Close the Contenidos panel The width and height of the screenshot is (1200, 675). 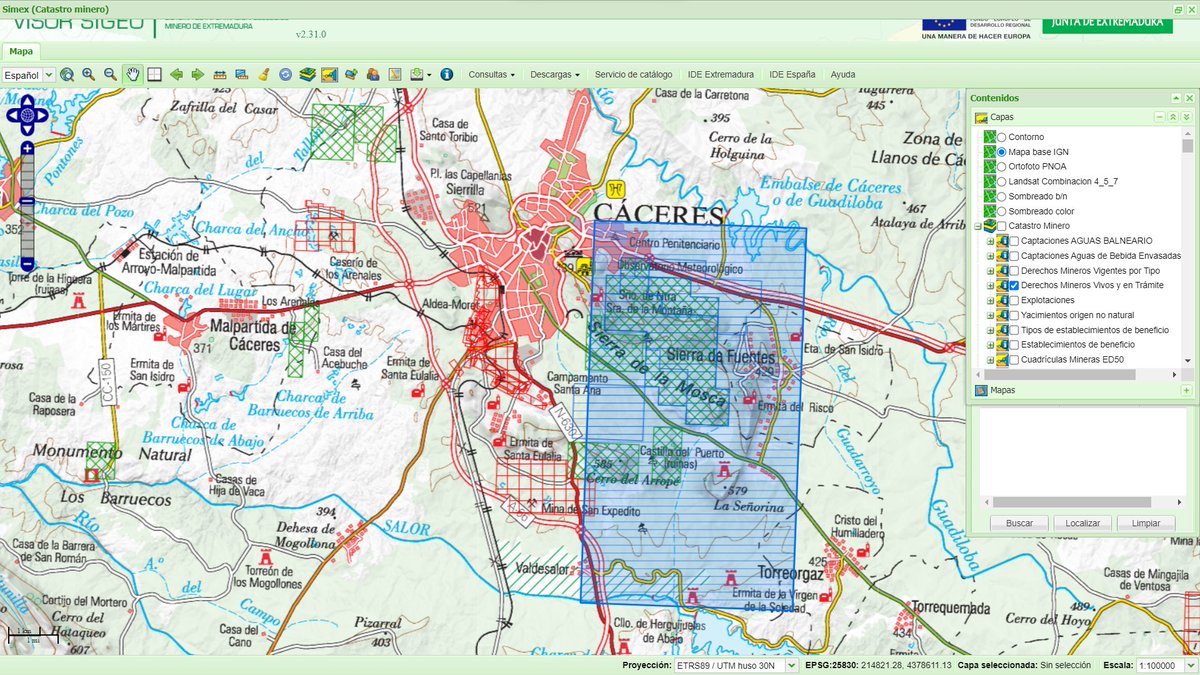(x=1189, y=98)
